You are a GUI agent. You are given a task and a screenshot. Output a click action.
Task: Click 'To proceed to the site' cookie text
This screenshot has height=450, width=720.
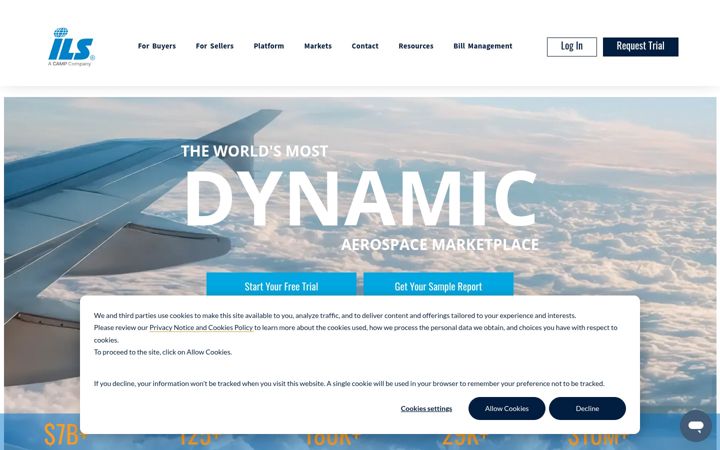[163, 352]
